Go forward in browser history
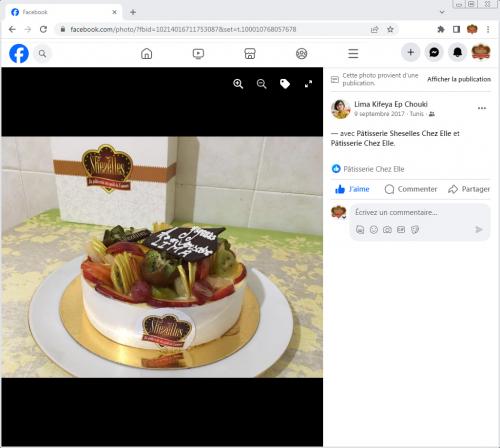Image resolution: width=500 pixels, height=448 pixels. coord(28,29)
